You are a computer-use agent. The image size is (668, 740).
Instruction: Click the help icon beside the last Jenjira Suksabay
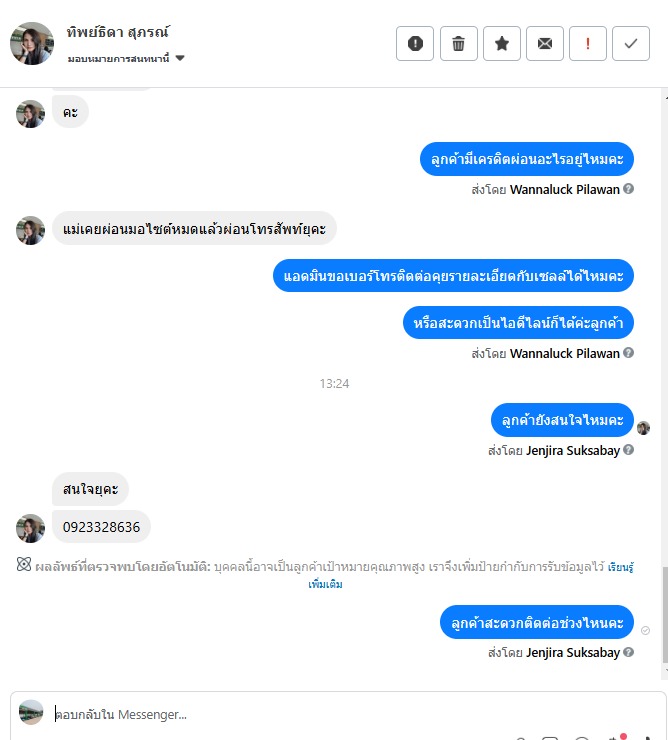pos(628,652)
